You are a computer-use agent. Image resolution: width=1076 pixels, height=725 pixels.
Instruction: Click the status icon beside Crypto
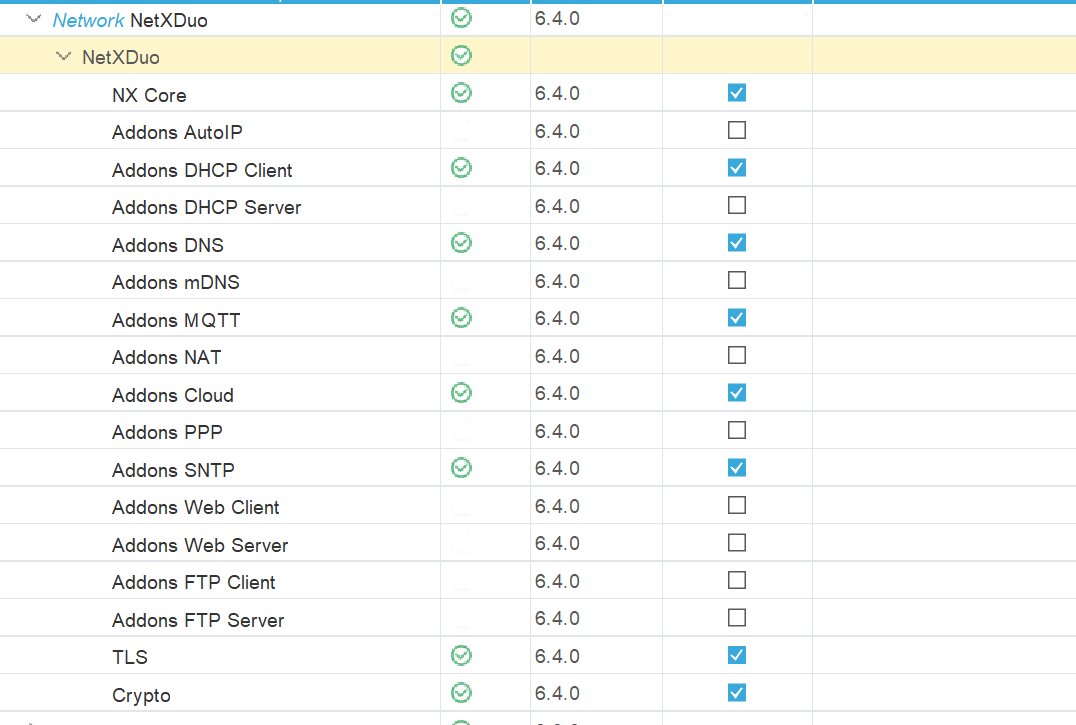click(x=461, y=692)
